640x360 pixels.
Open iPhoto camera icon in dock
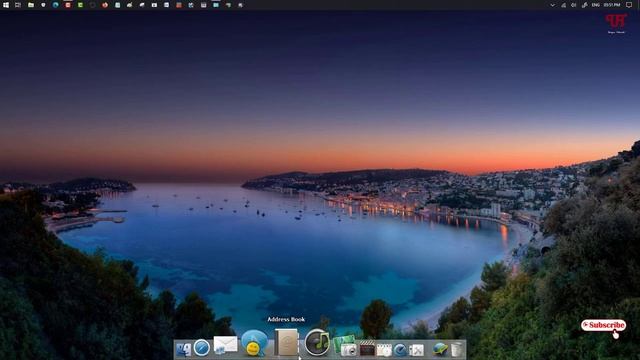345,346
